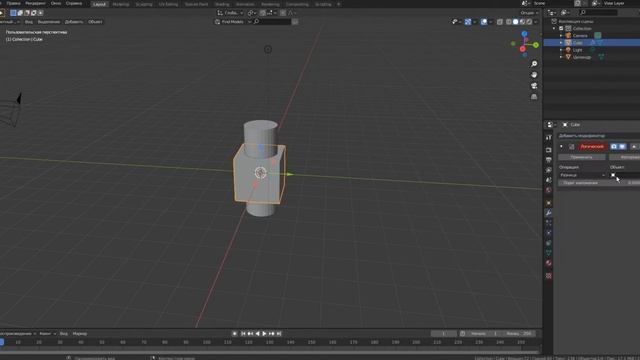This screenshot has height=360, width=640.
Task: Select wireframe viewport shading
Action: point(509,22)
